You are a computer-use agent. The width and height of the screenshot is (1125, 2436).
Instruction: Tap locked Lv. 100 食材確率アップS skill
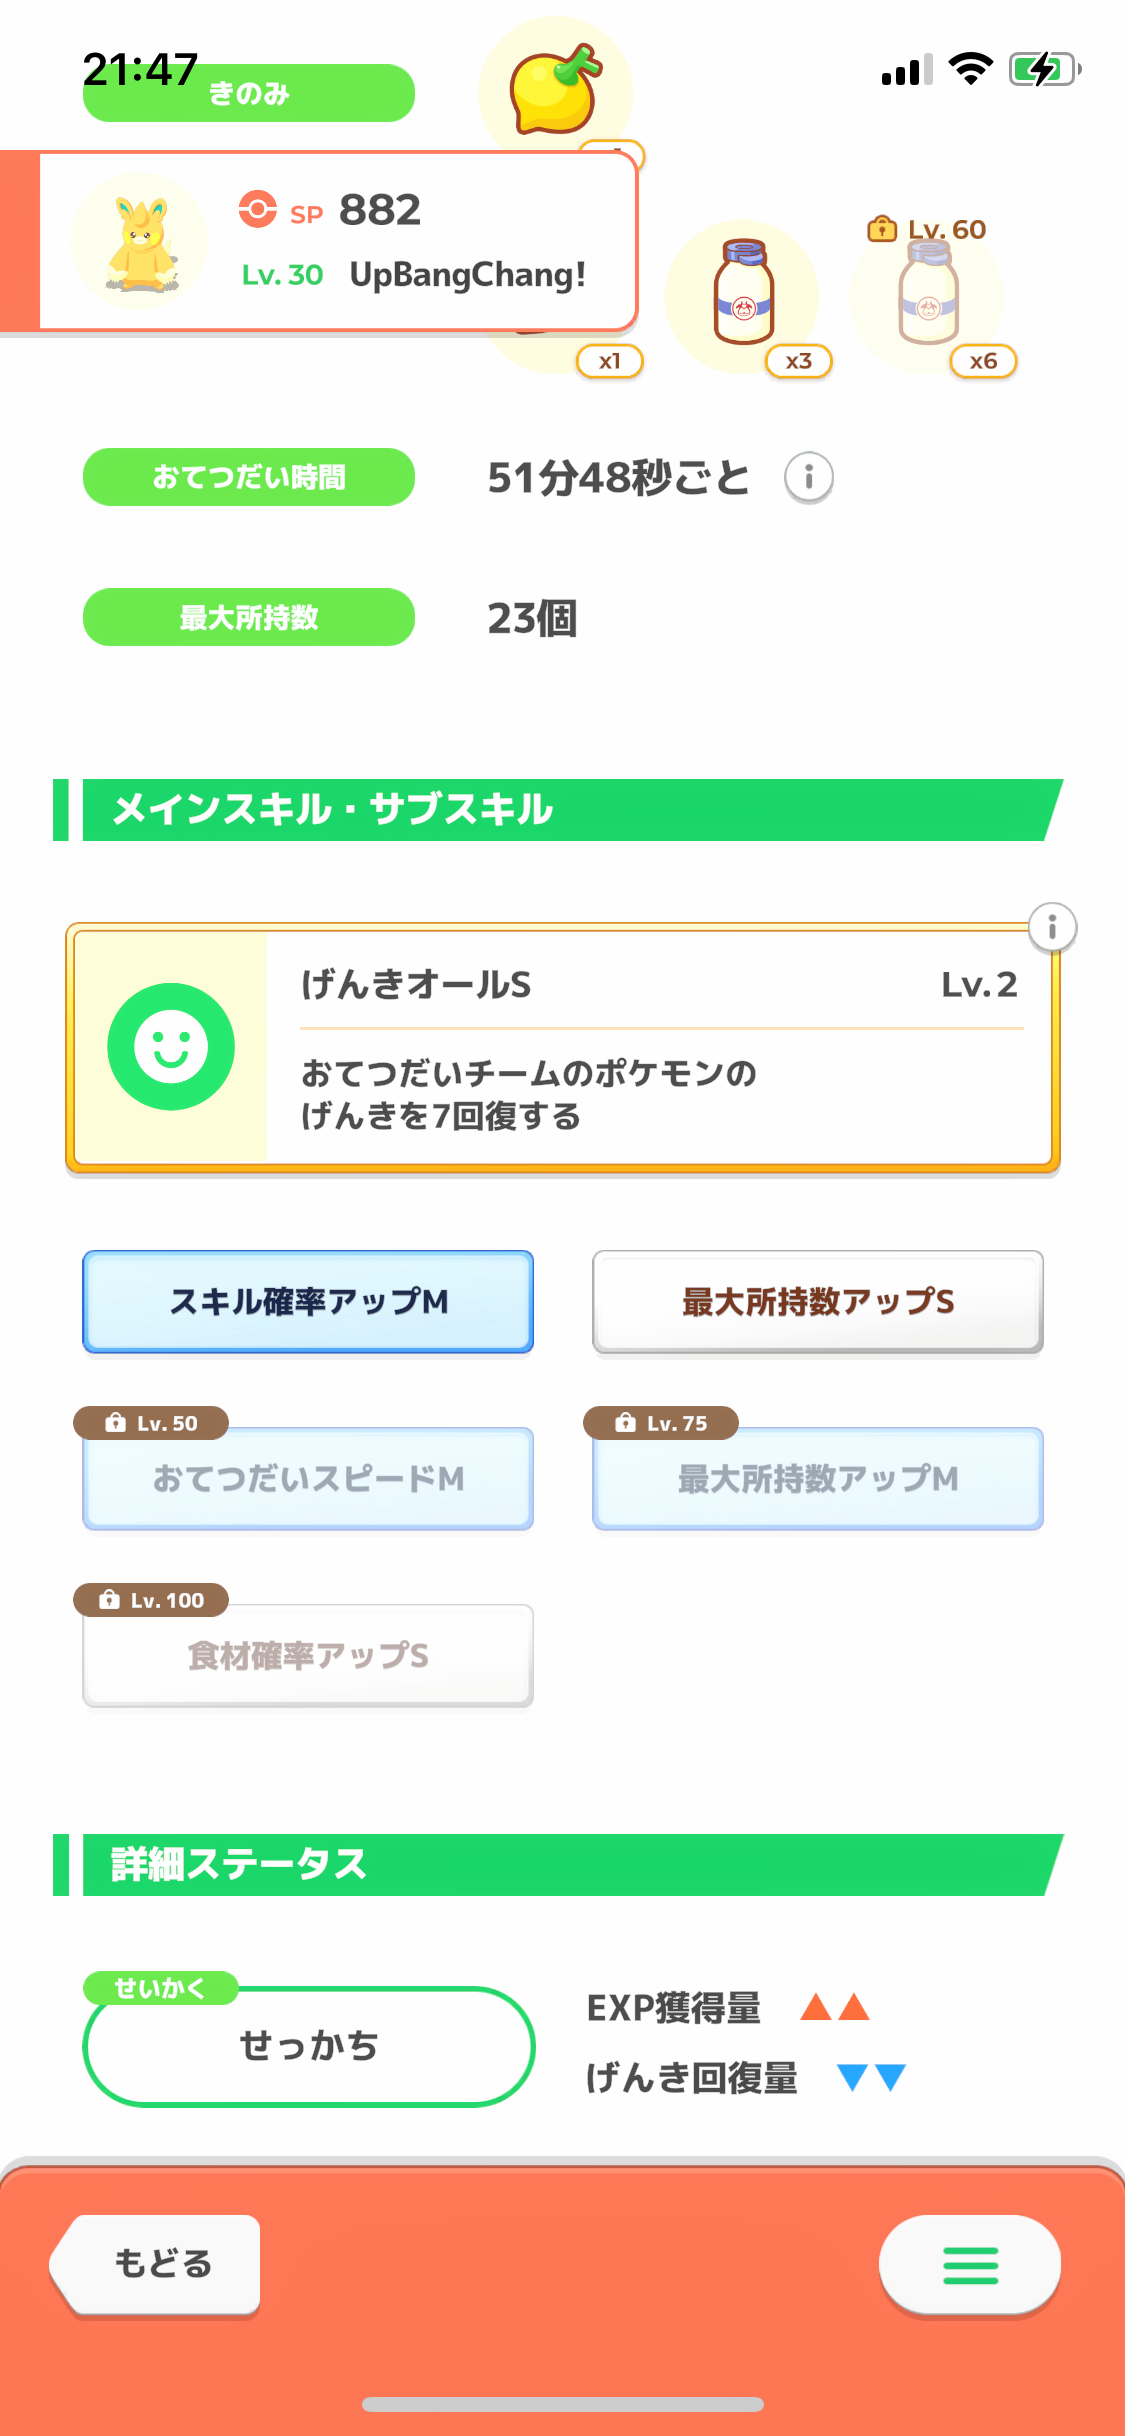308,1656
